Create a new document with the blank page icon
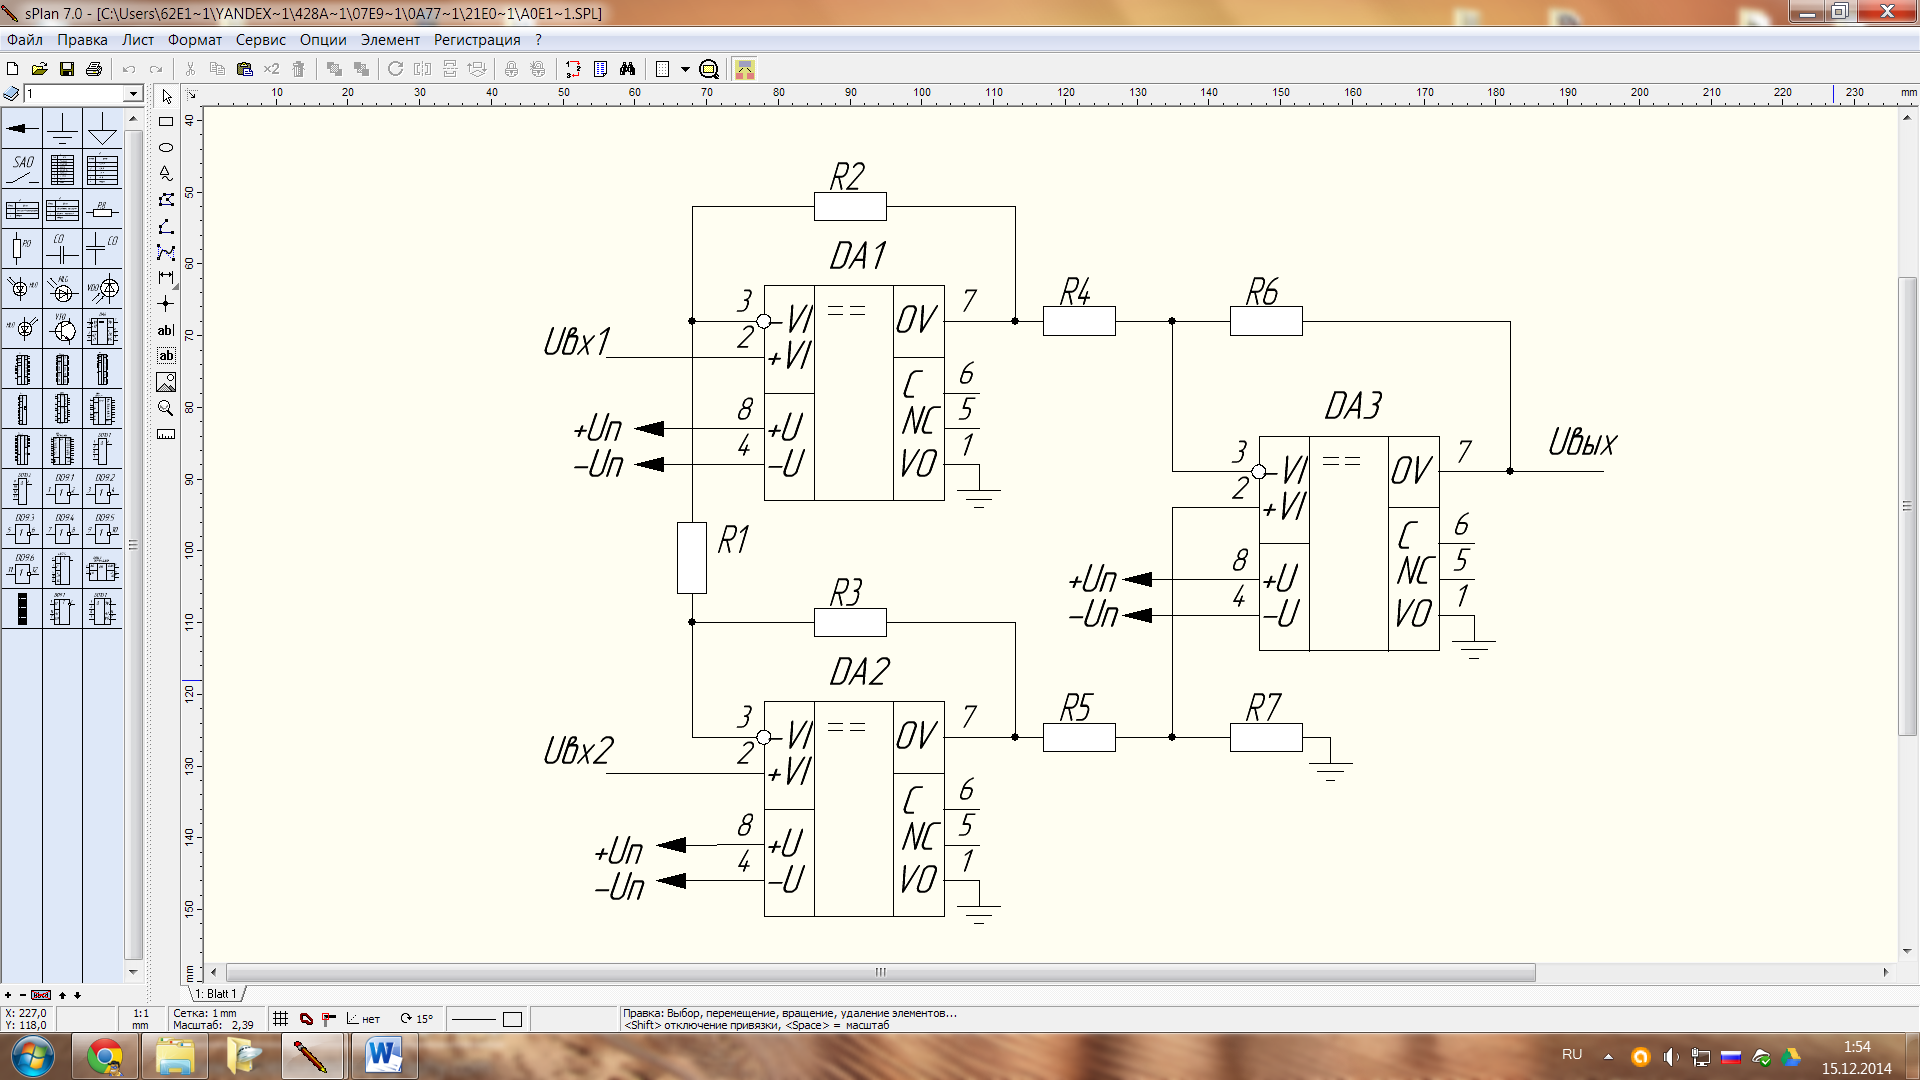 coord(13,69)
